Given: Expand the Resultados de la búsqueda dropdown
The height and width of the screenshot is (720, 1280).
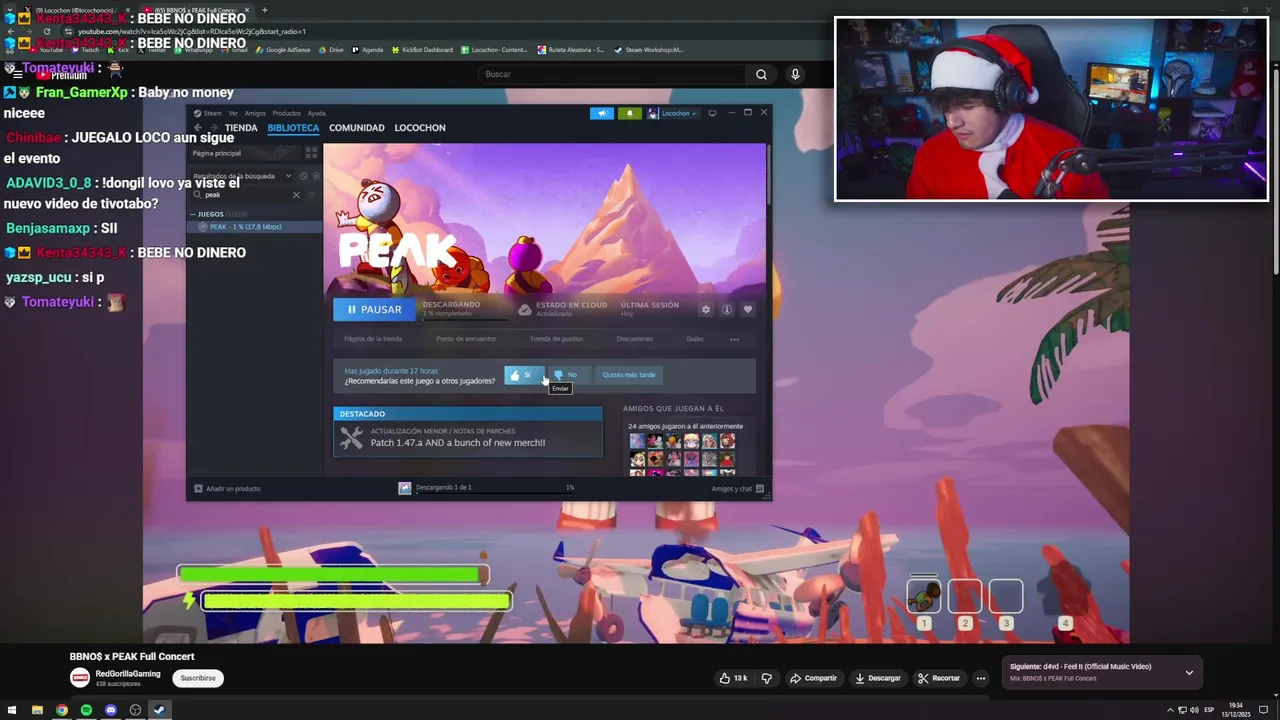Looking at the screenshot, I should (x=241, y=176).
